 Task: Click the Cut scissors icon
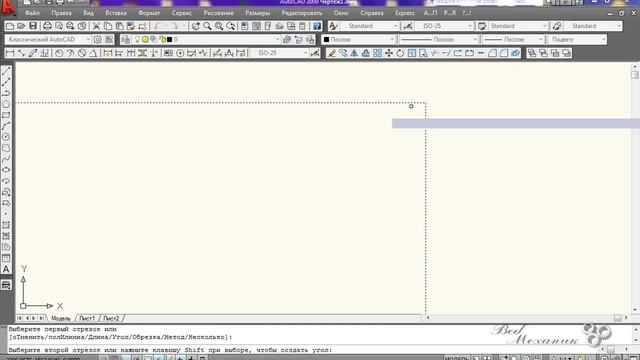96,26
